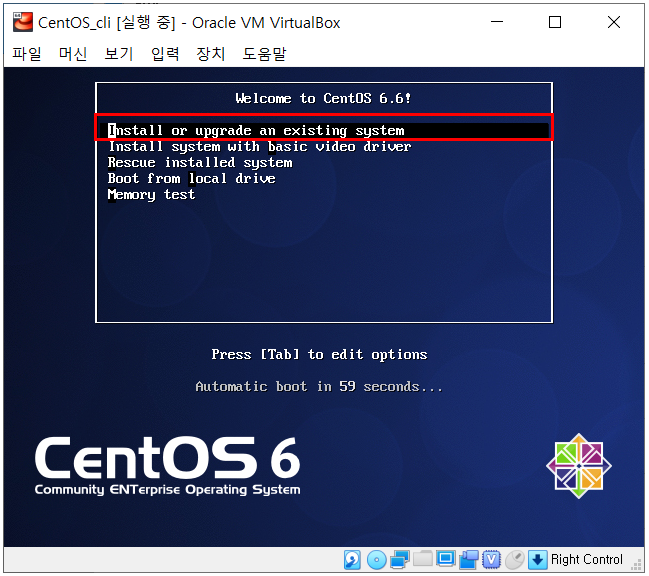This screenshot has width=649, height=576.
Task: Open the 장치 menu
Action: point(211,54)
